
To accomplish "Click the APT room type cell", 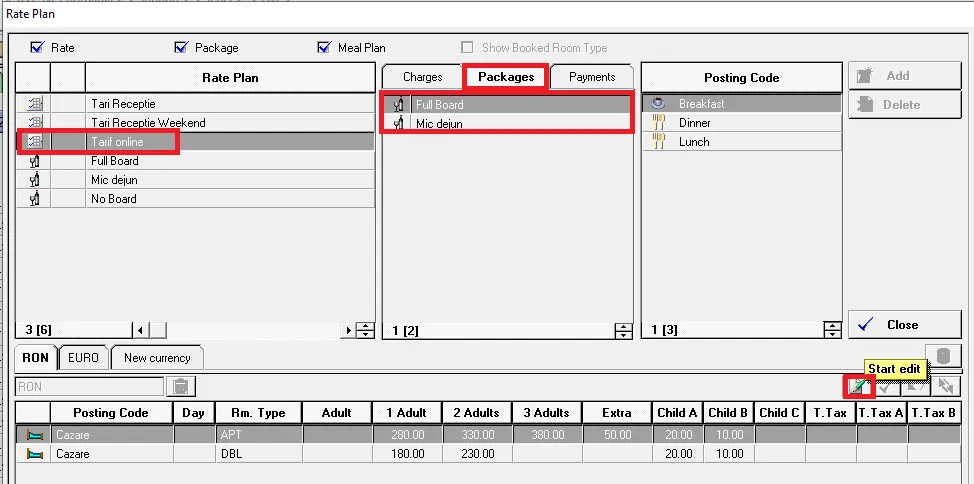I will [258, 435].
